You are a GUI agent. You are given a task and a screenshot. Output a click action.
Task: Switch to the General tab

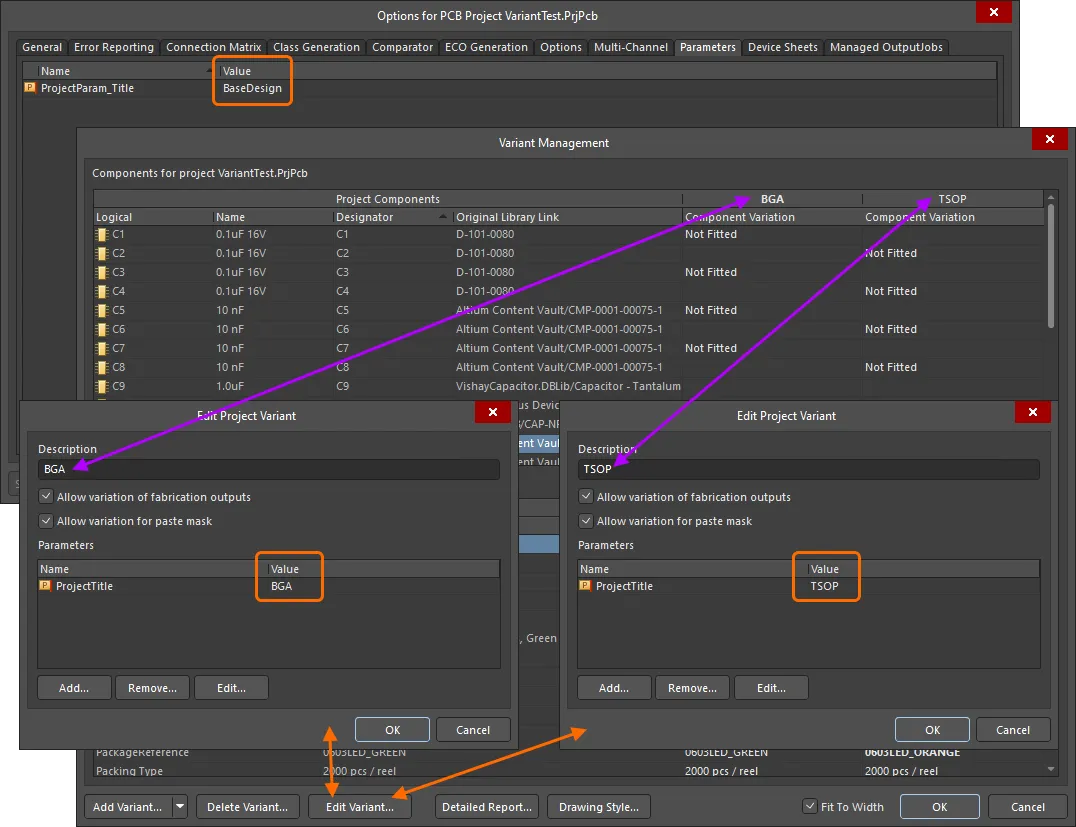point(42,47)
